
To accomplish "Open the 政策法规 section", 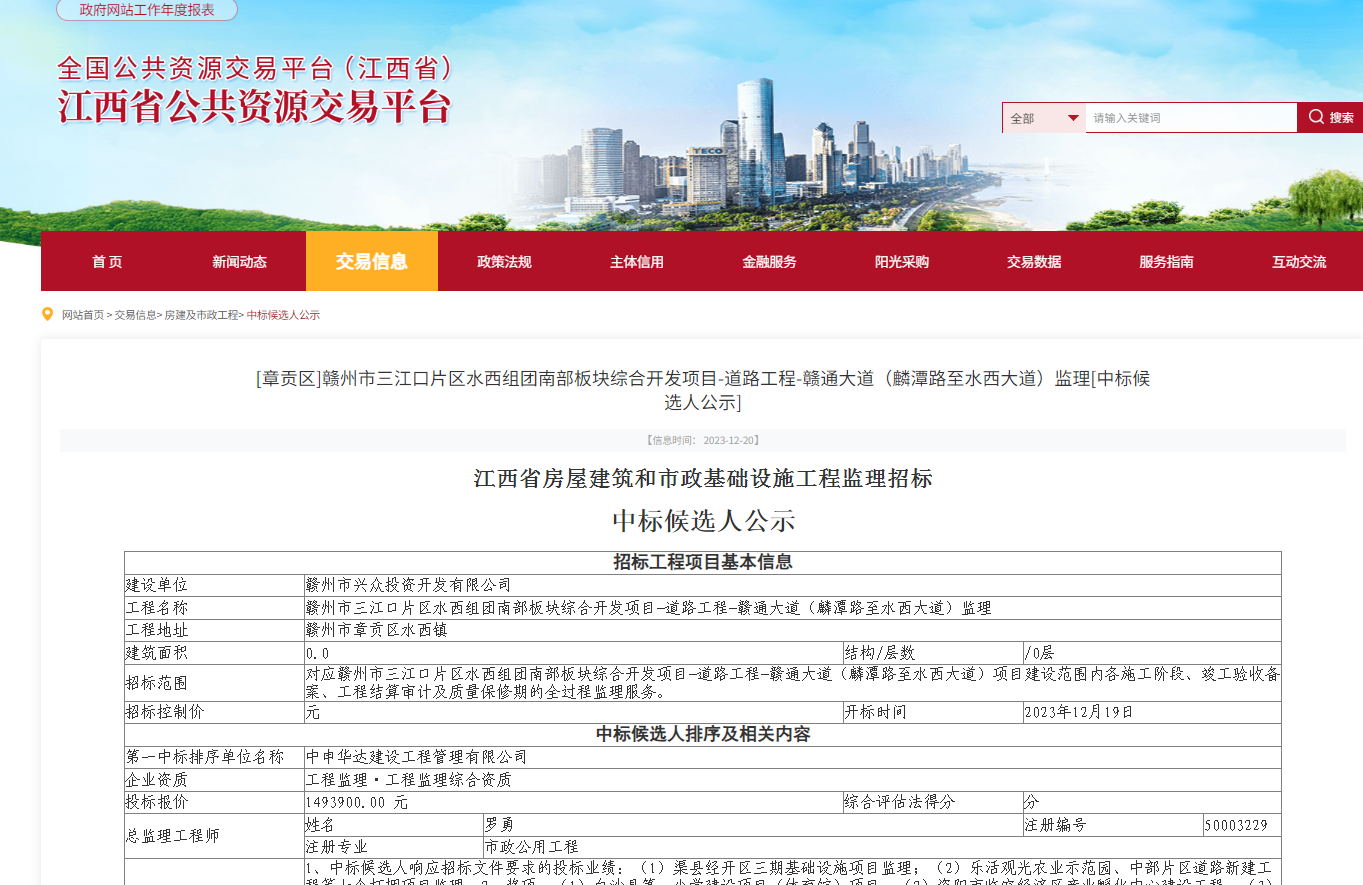I will [x=504, y=261].
